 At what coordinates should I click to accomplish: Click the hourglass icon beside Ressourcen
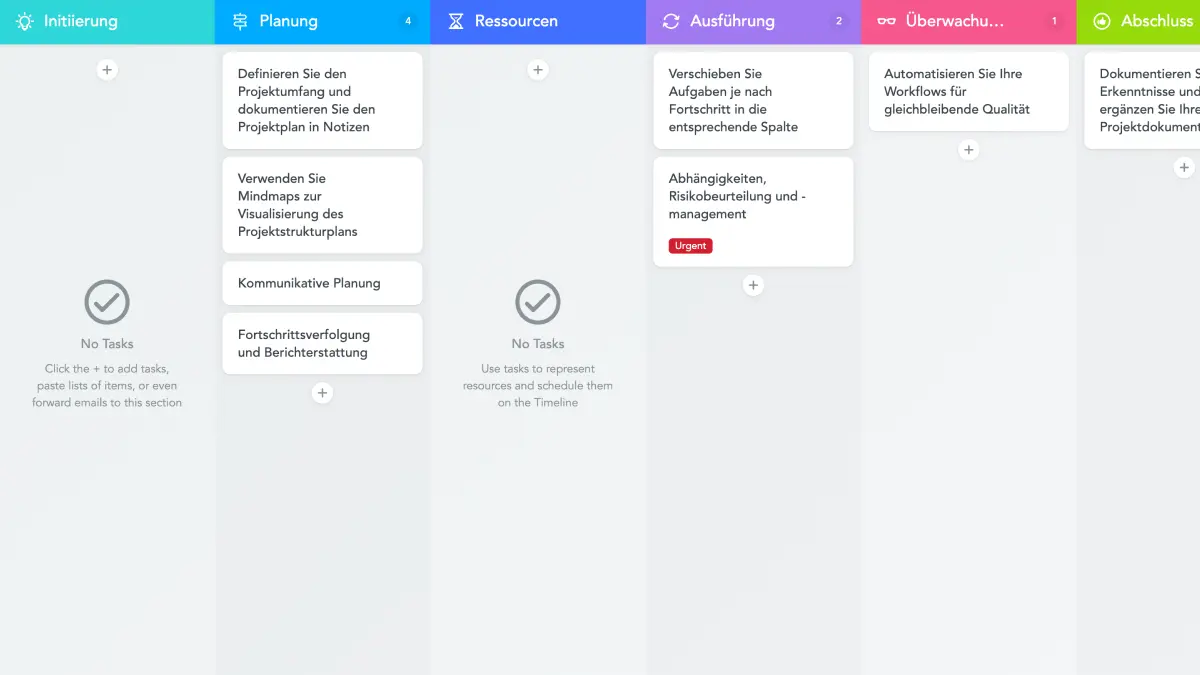coord(456,21)
